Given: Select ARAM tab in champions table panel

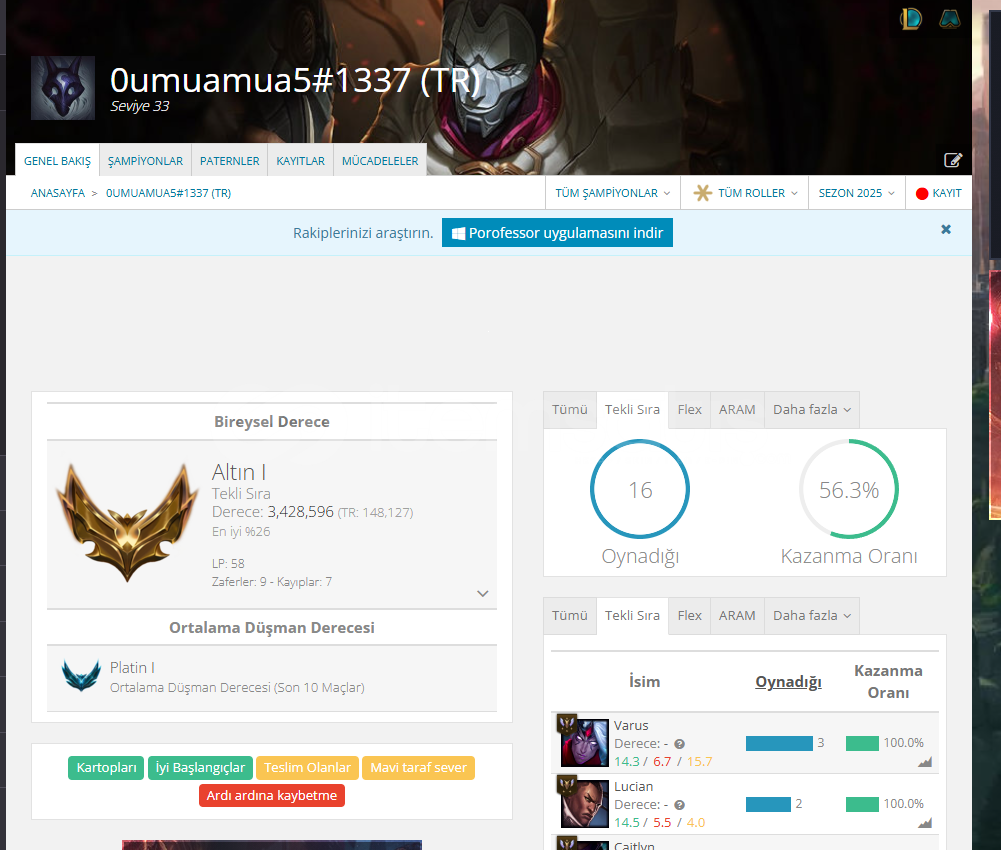Looking at the screenshot, I should tap(737, 616).
